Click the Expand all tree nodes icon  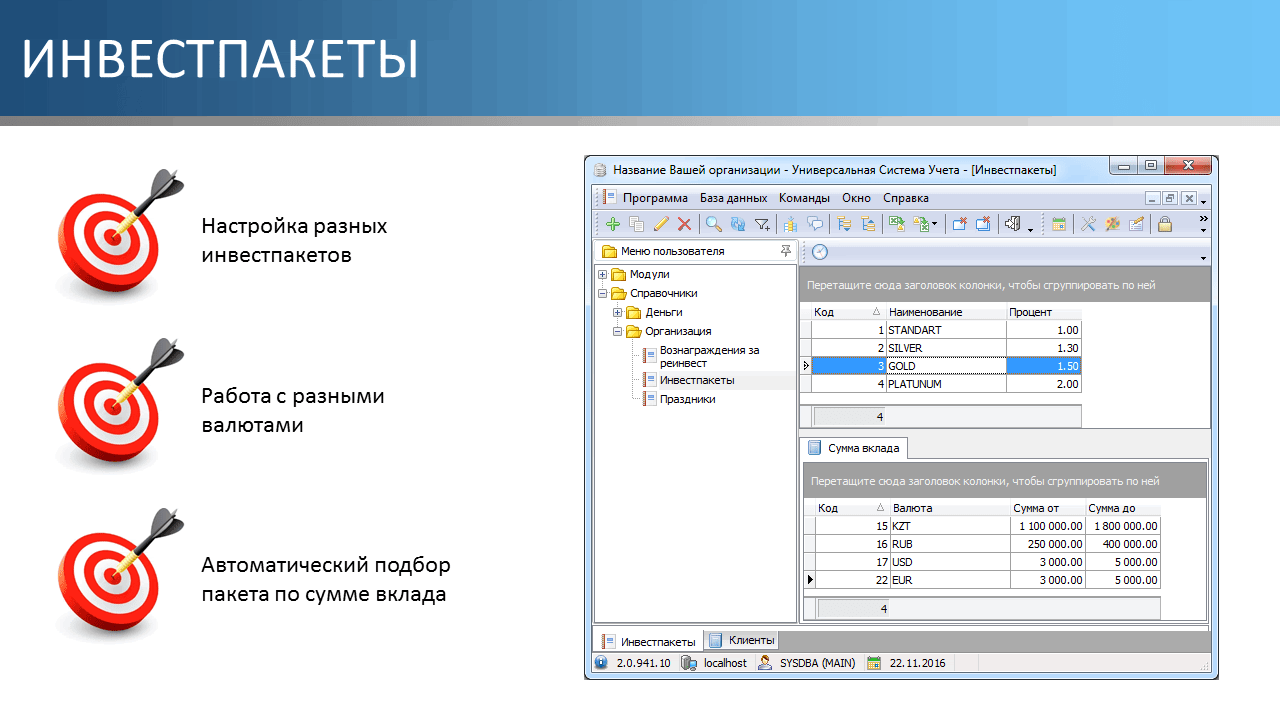pos(845,224)
